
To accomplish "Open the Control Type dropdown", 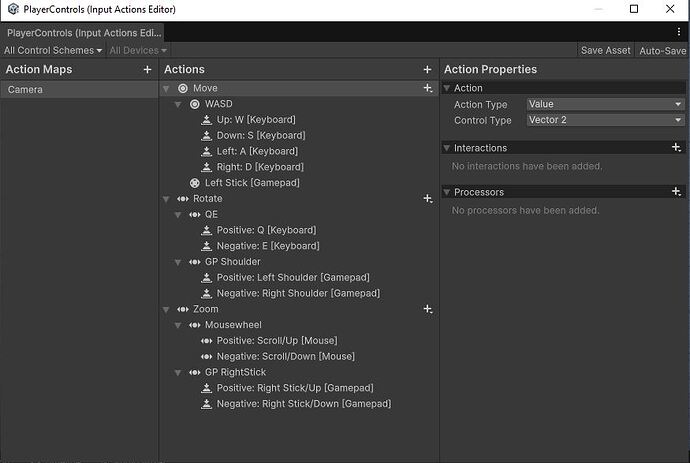I will [x=605, y=120].
